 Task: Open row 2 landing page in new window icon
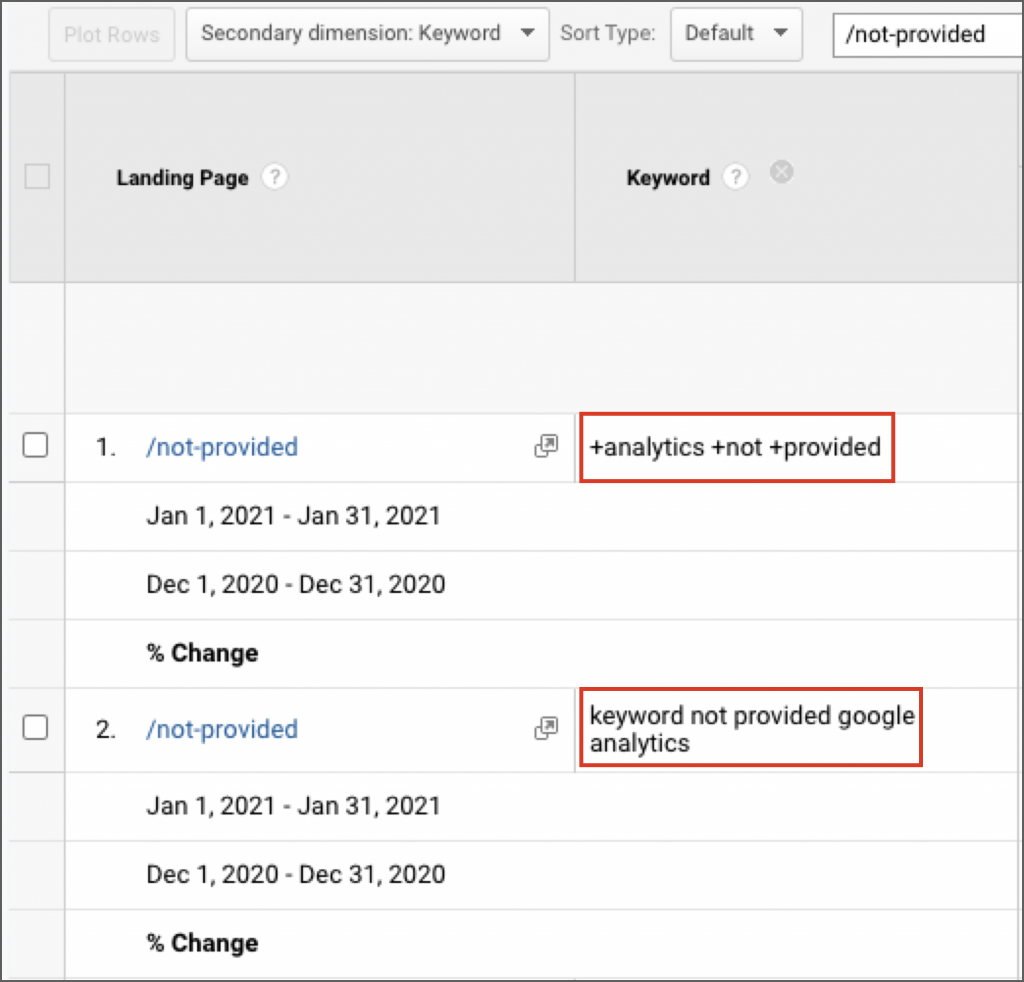(x=547, y=728)
